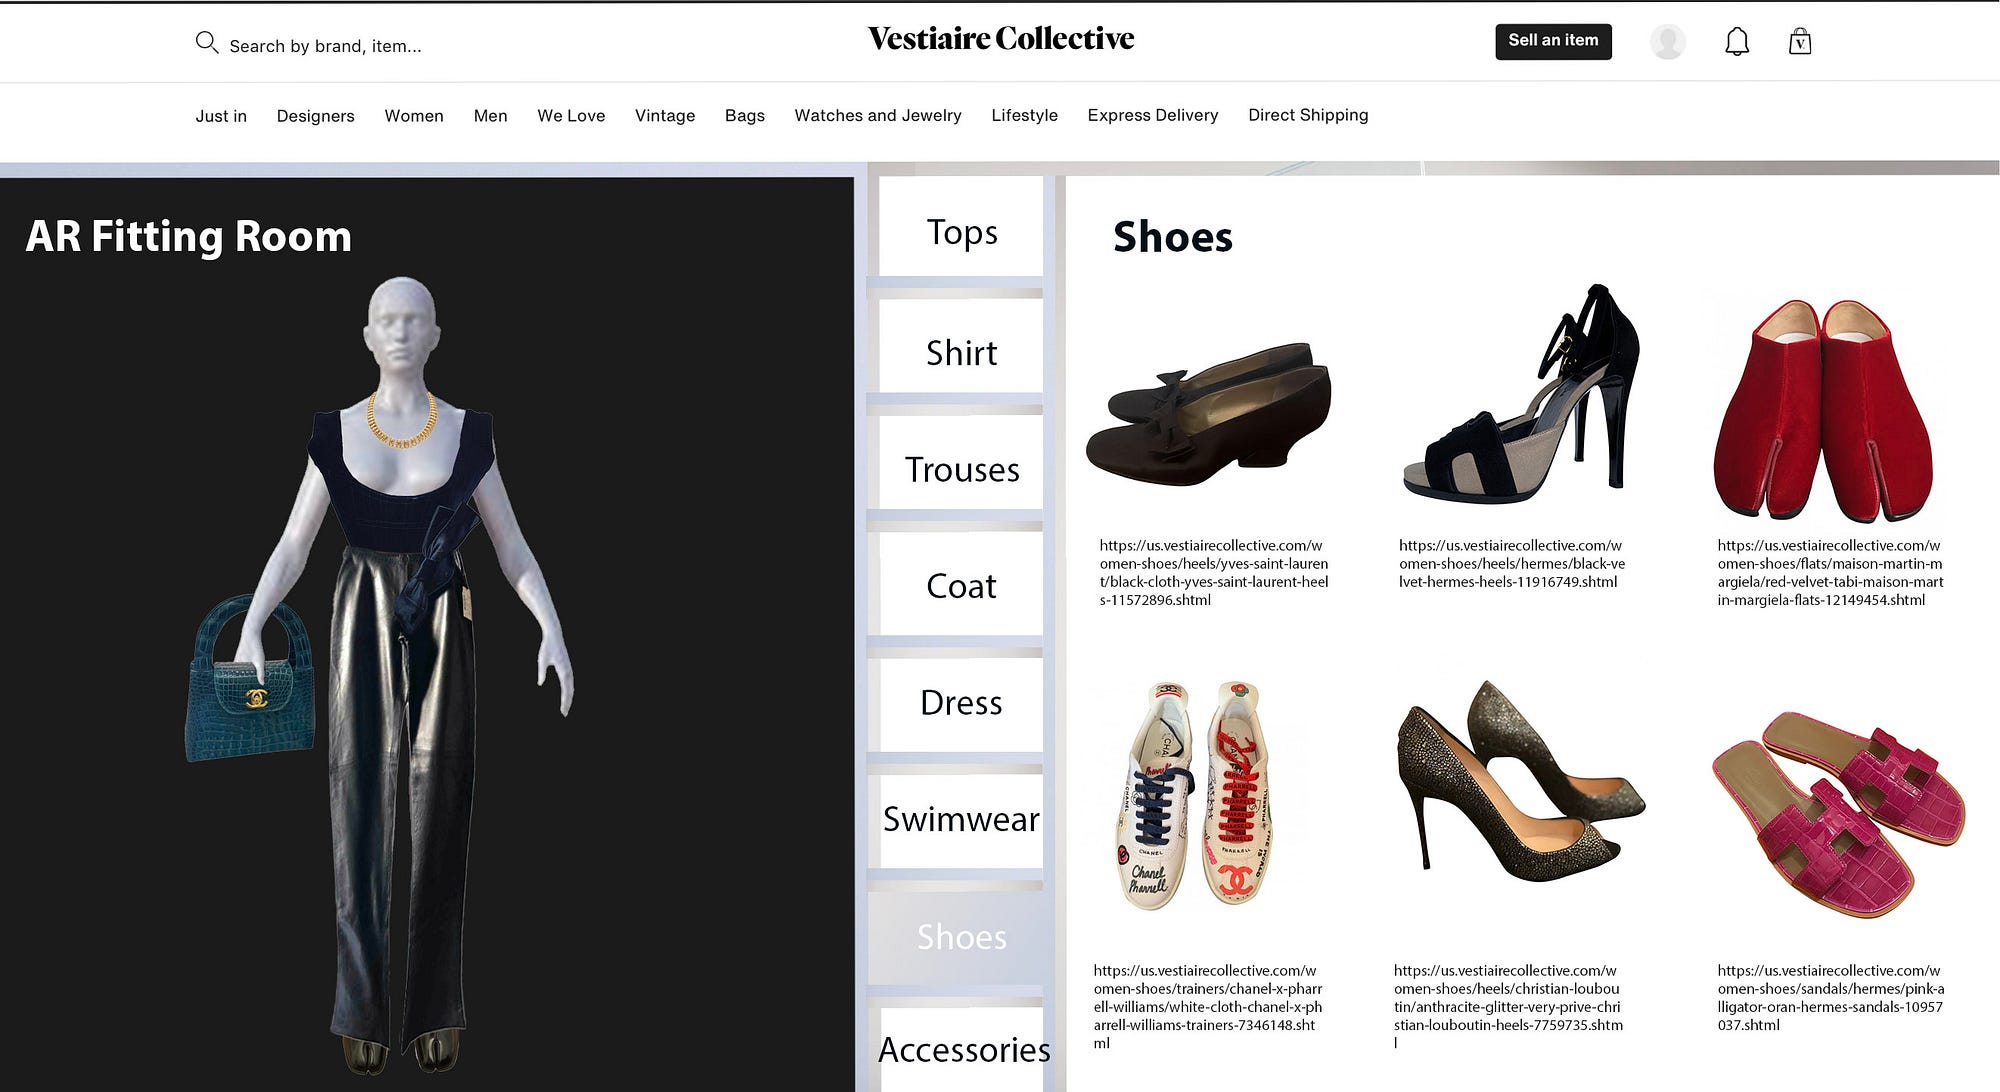Open the chanel-x-pharrell trainers URL link
The height and width of the screenshot is (1092, 2000).
1208,1007
